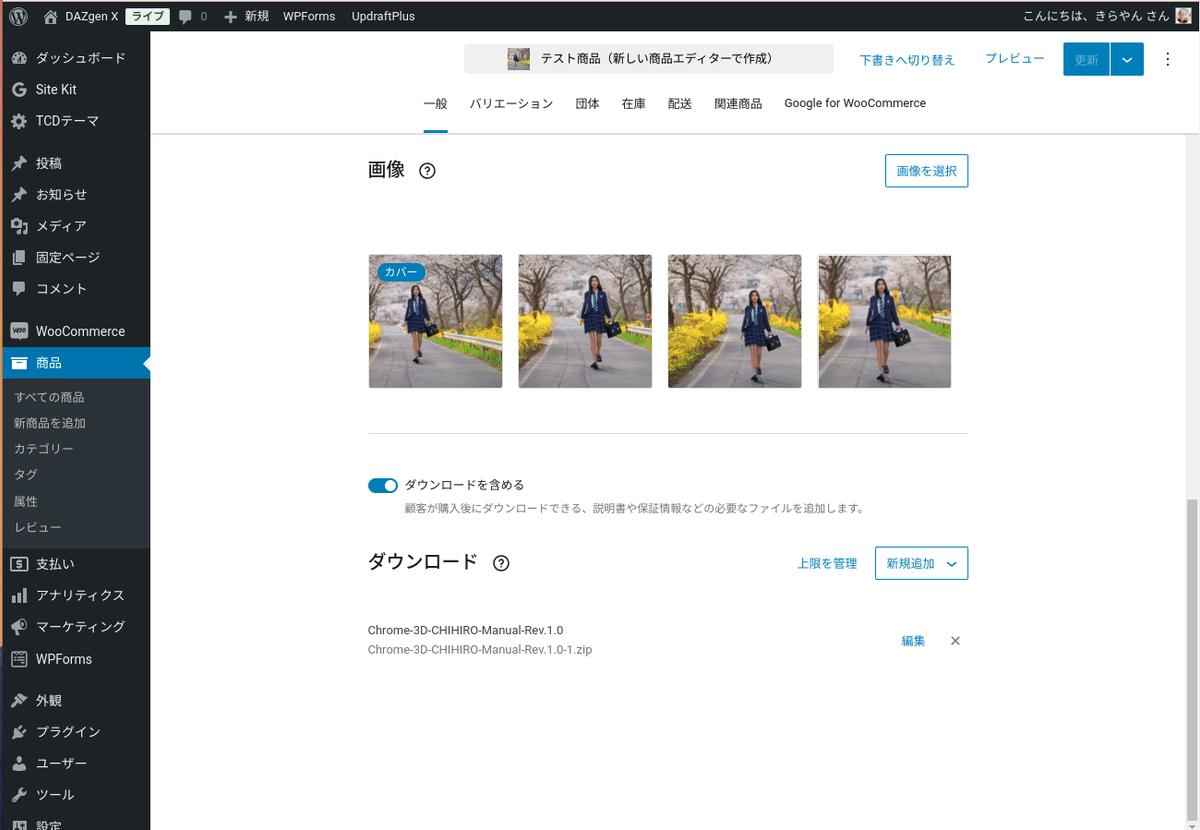This screenshot has height=830, width=1200.
Task: Click the plus icon for 新規
Action: pos(231,17)
